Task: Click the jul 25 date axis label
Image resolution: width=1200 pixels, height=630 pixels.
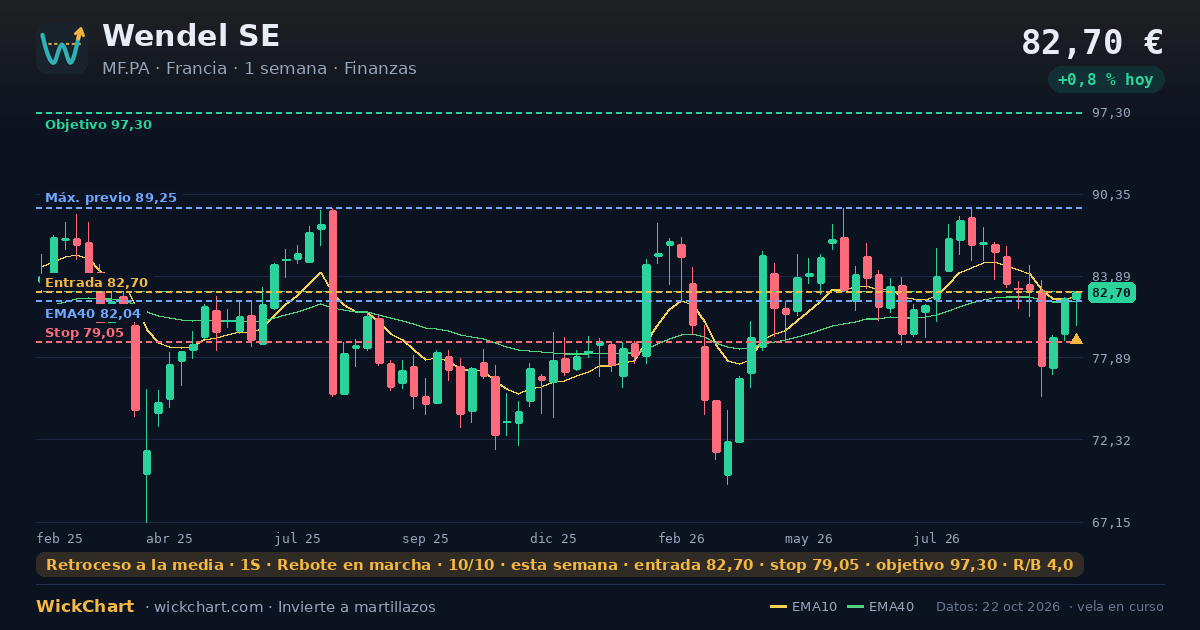Action: (x=298, y=538)
